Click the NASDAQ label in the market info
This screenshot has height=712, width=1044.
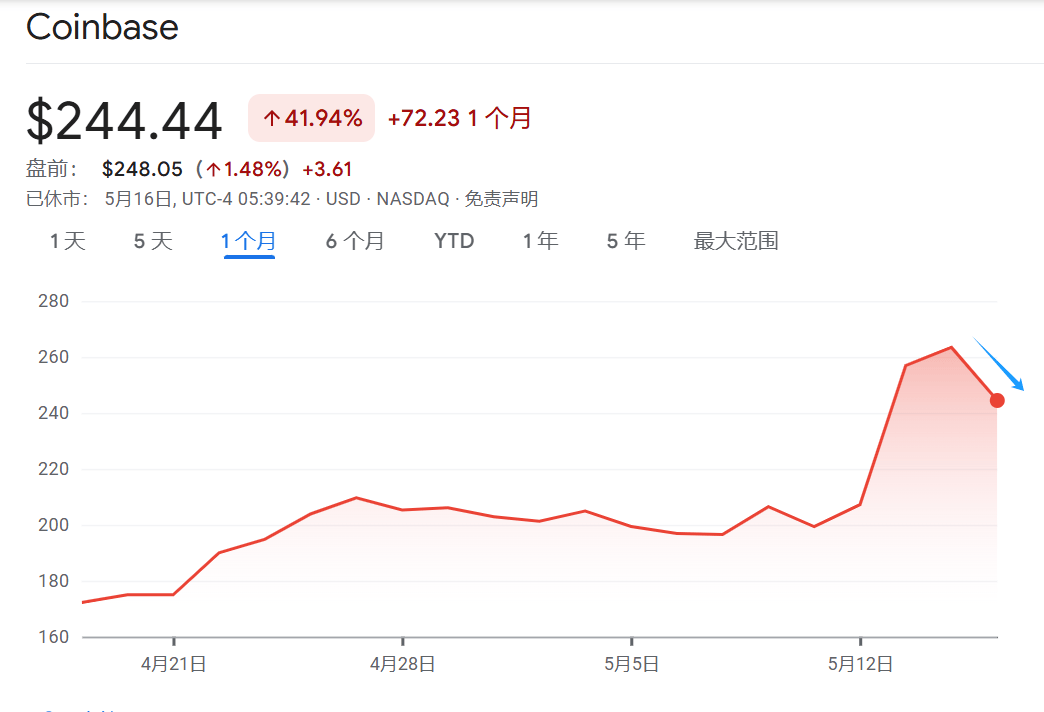pos(413,198)
